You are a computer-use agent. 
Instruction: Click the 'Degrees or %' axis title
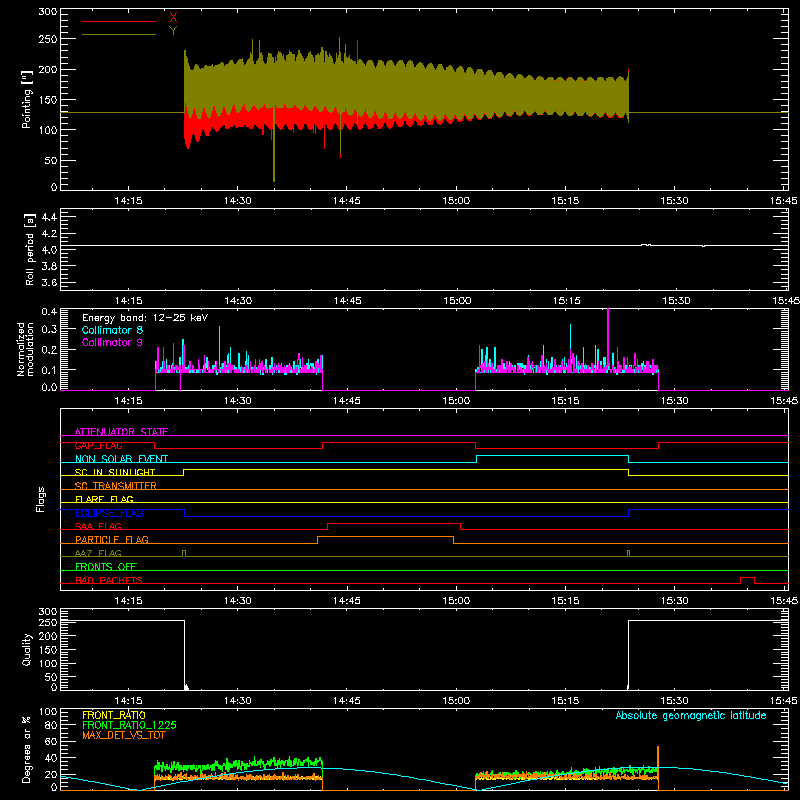(x=27, y=749)
